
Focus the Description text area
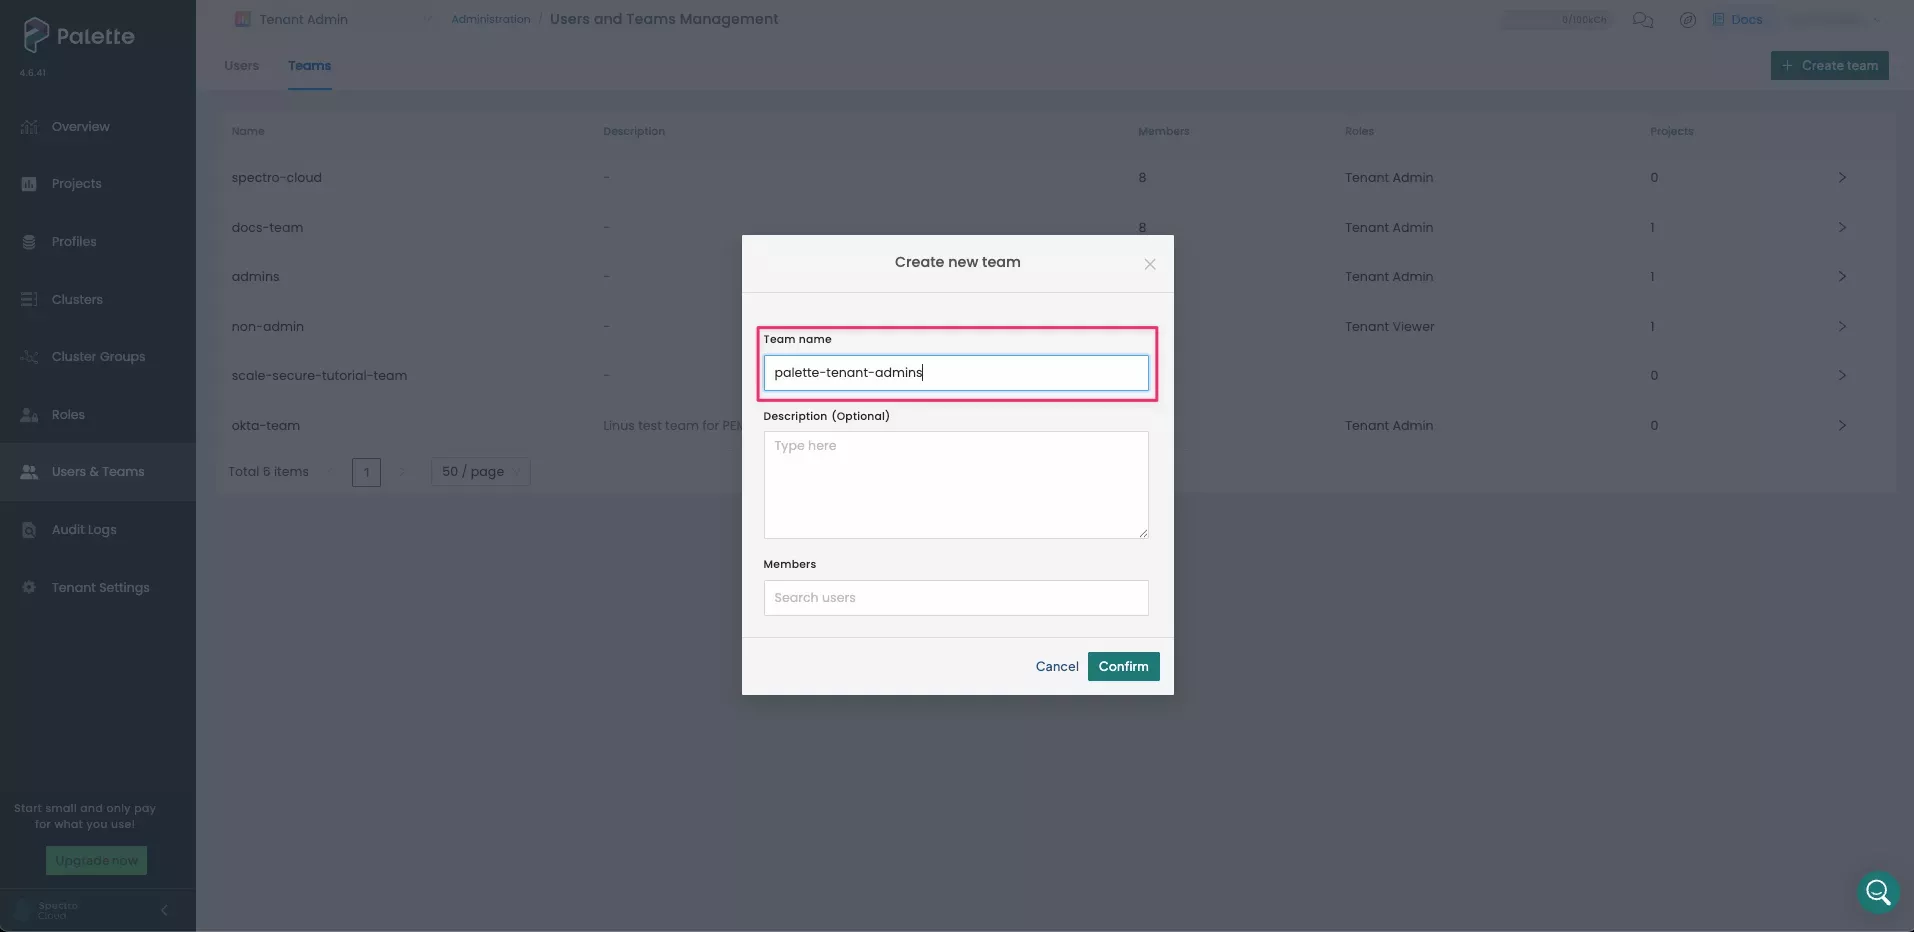click(x=955, y=485)
